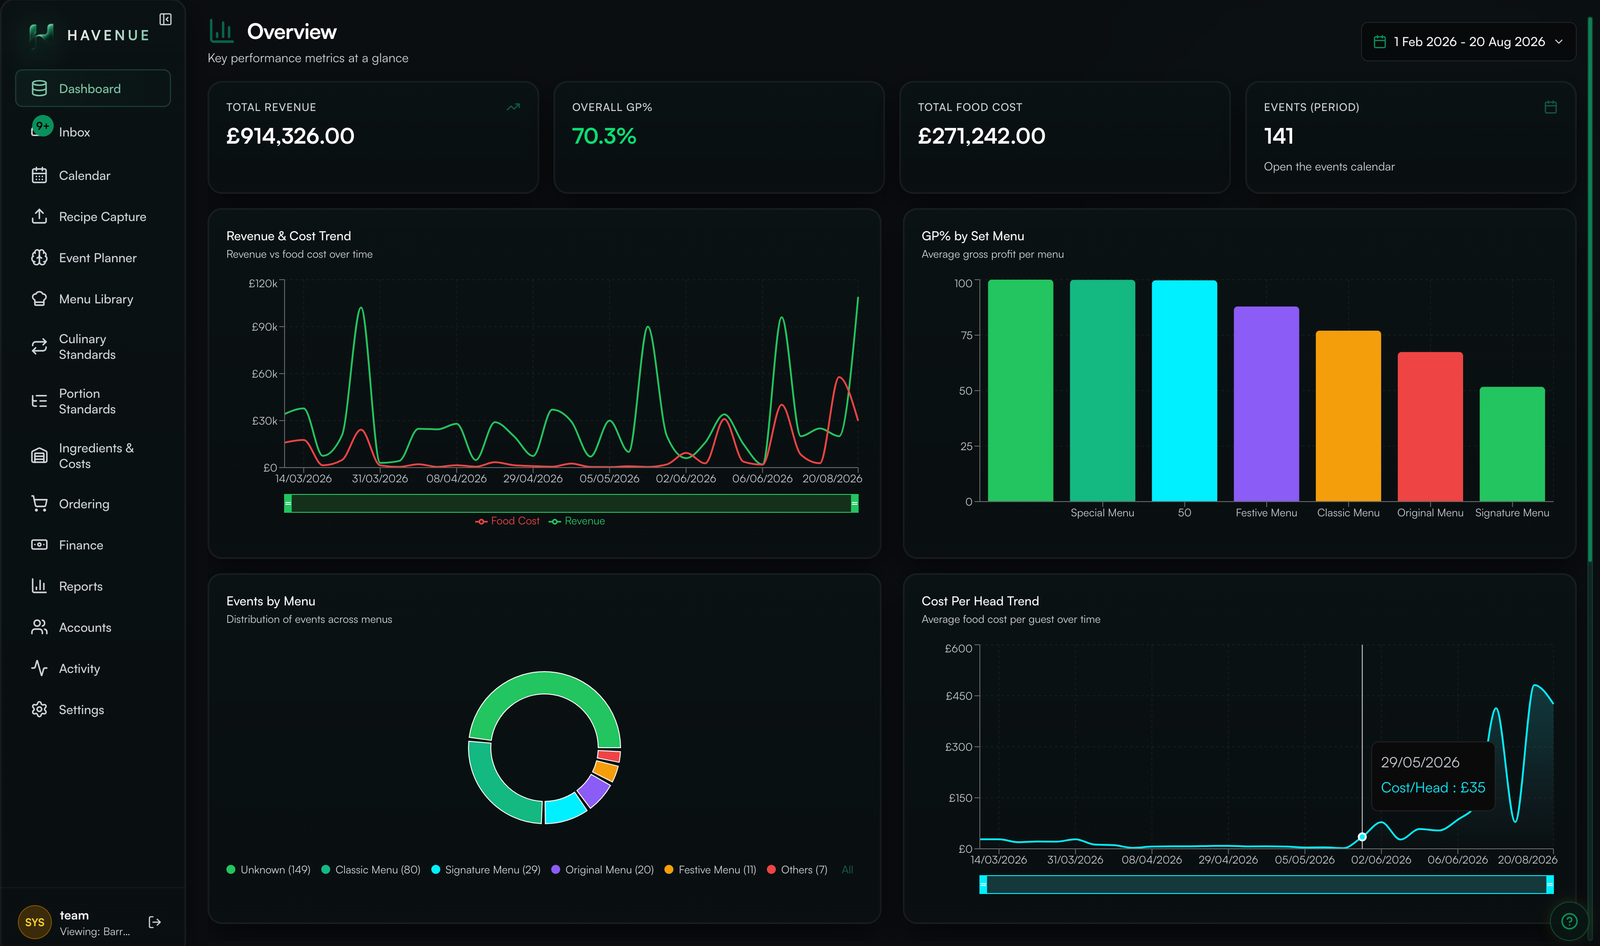Click Revenue trend range slider right handle

[855, 503]
